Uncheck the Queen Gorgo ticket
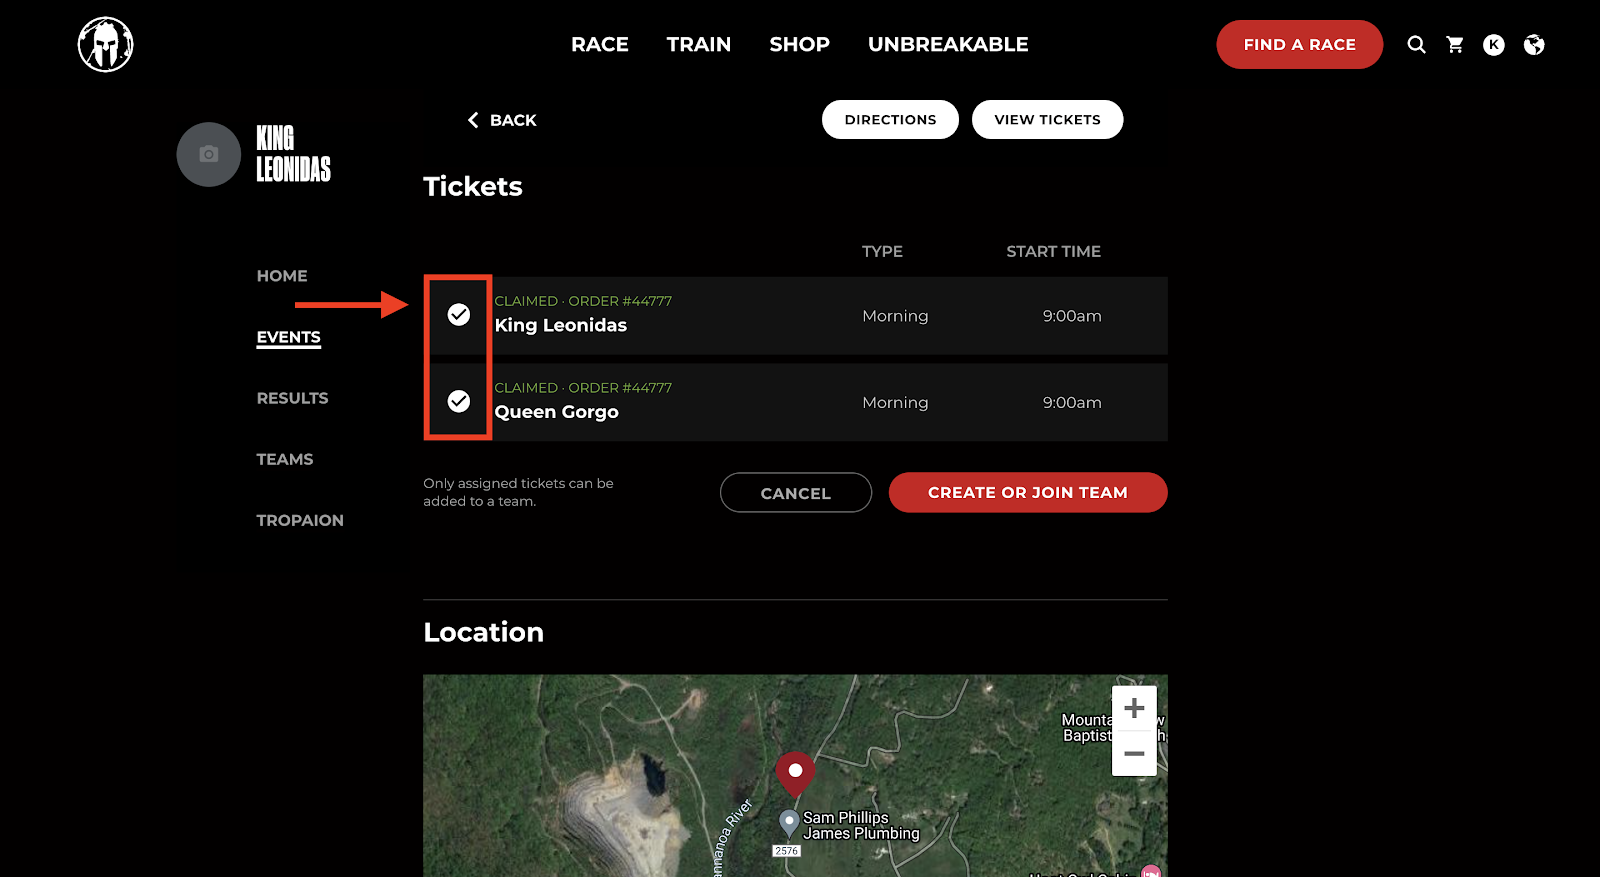 [x=458, y=401]
